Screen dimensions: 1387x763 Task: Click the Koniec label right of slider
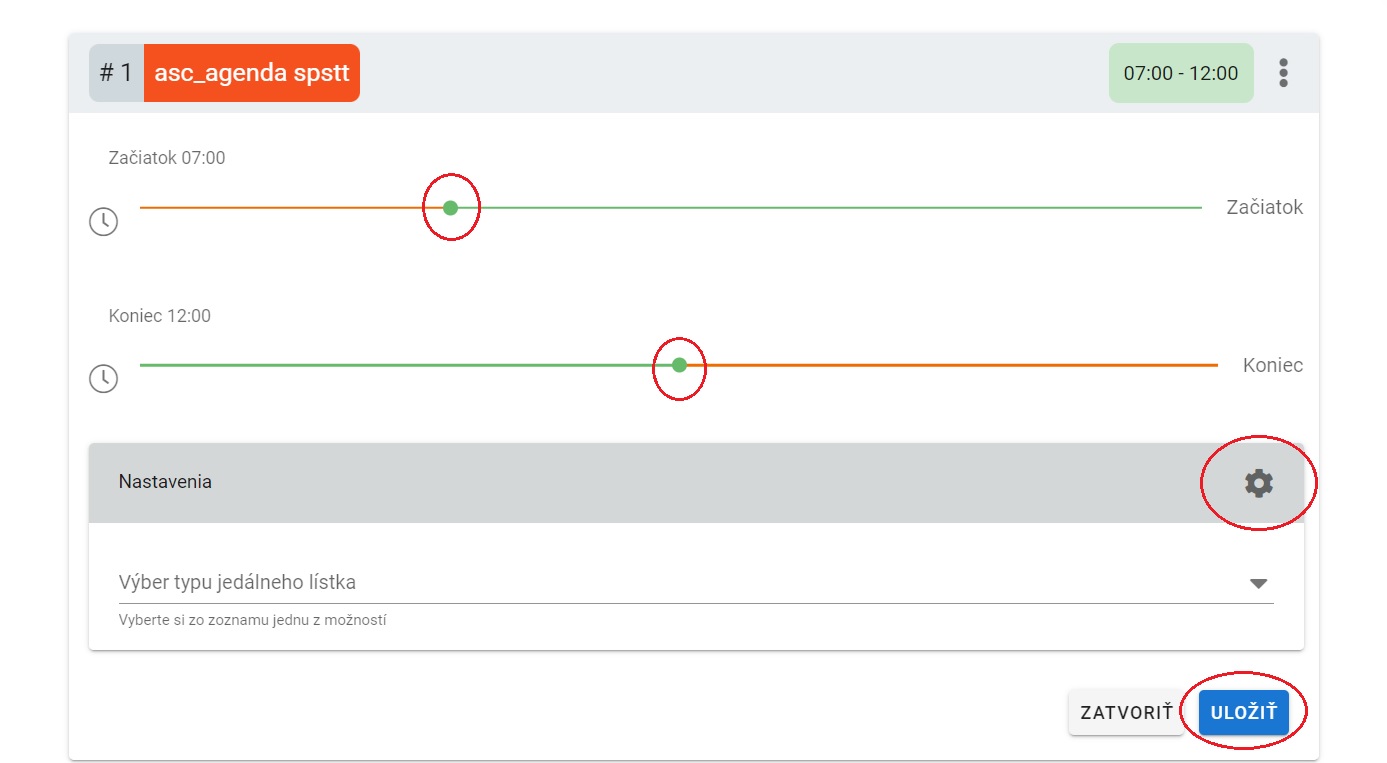point(1272,365)
